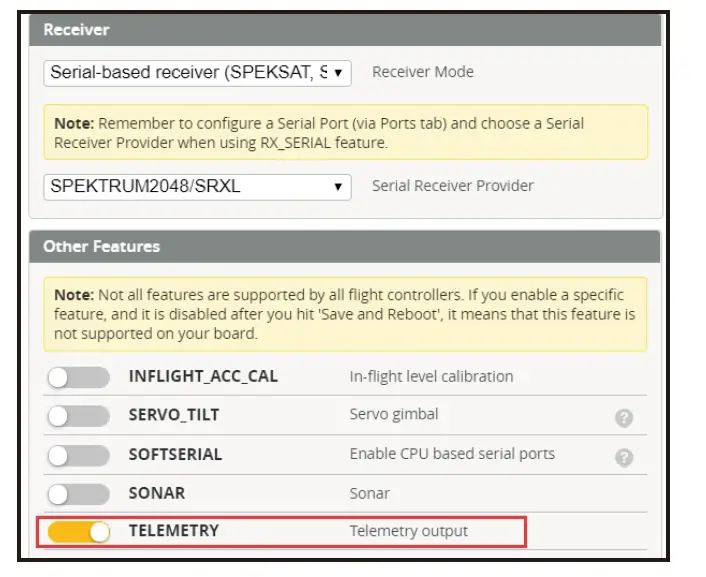Viewport: 706px width, 577px height.
Task: Disable the TELEMETRY toggle switch
Action: click(78, 532)
